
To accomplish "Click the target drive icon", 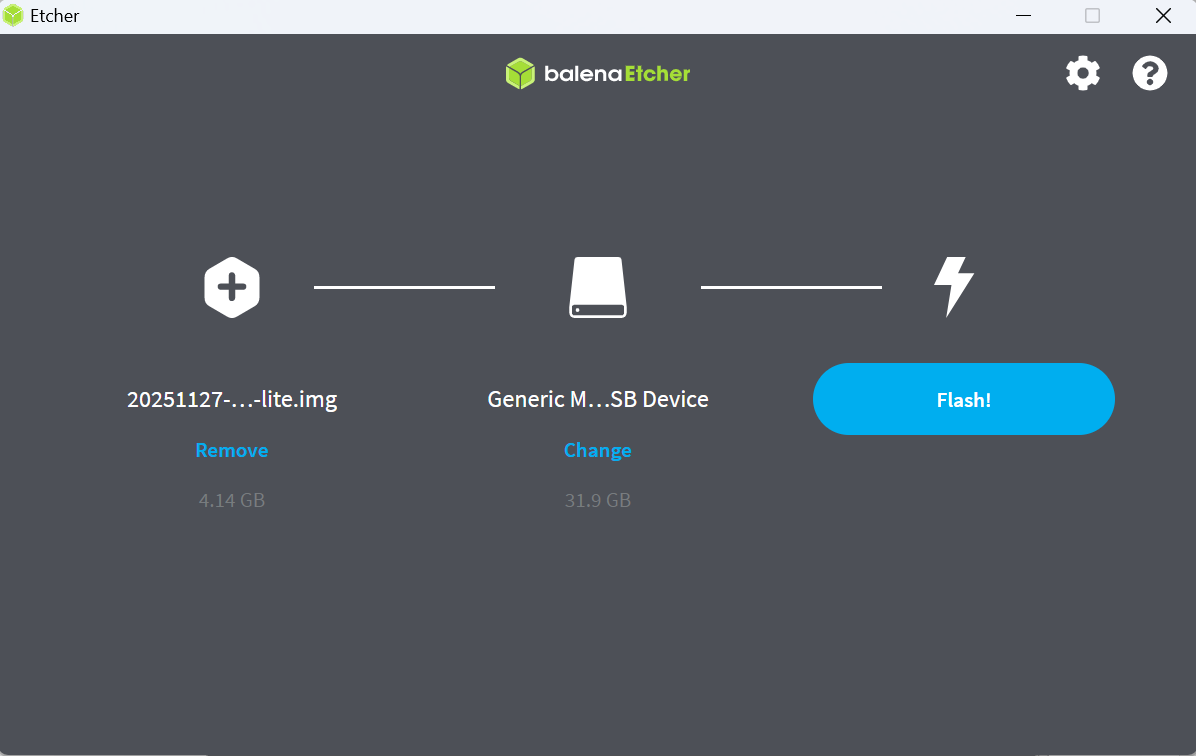I will (x=597, y=287).
